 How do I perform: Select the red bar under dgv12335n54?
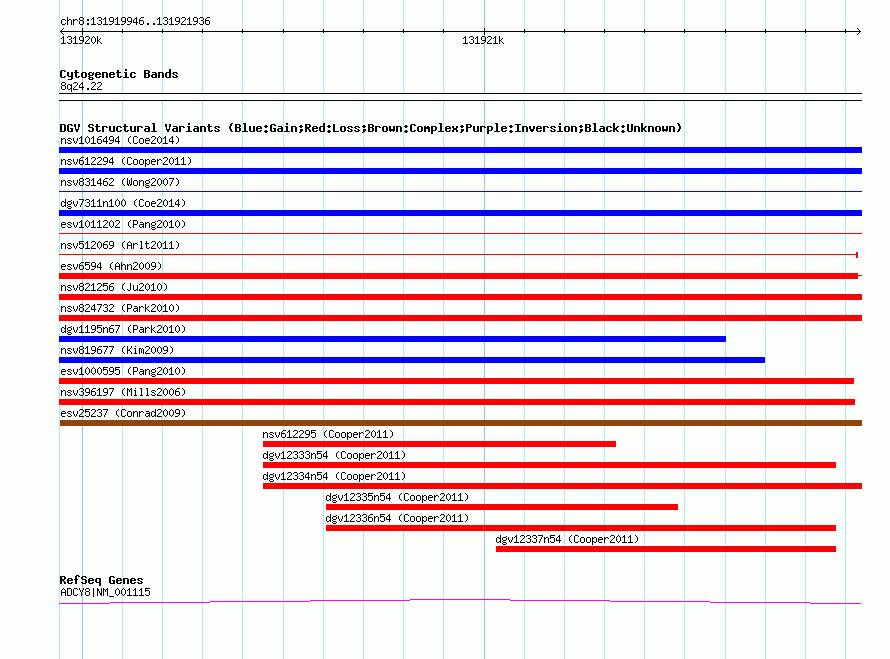point(502,507)
